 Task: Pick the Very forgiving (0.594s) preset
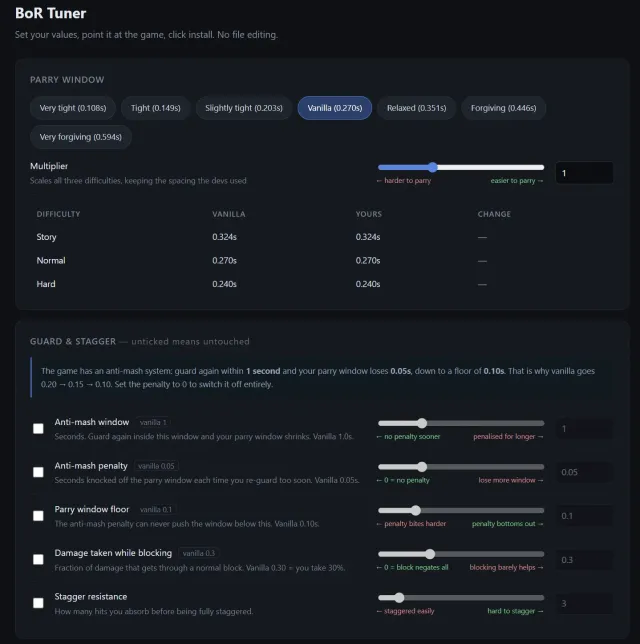coord(81,137)
